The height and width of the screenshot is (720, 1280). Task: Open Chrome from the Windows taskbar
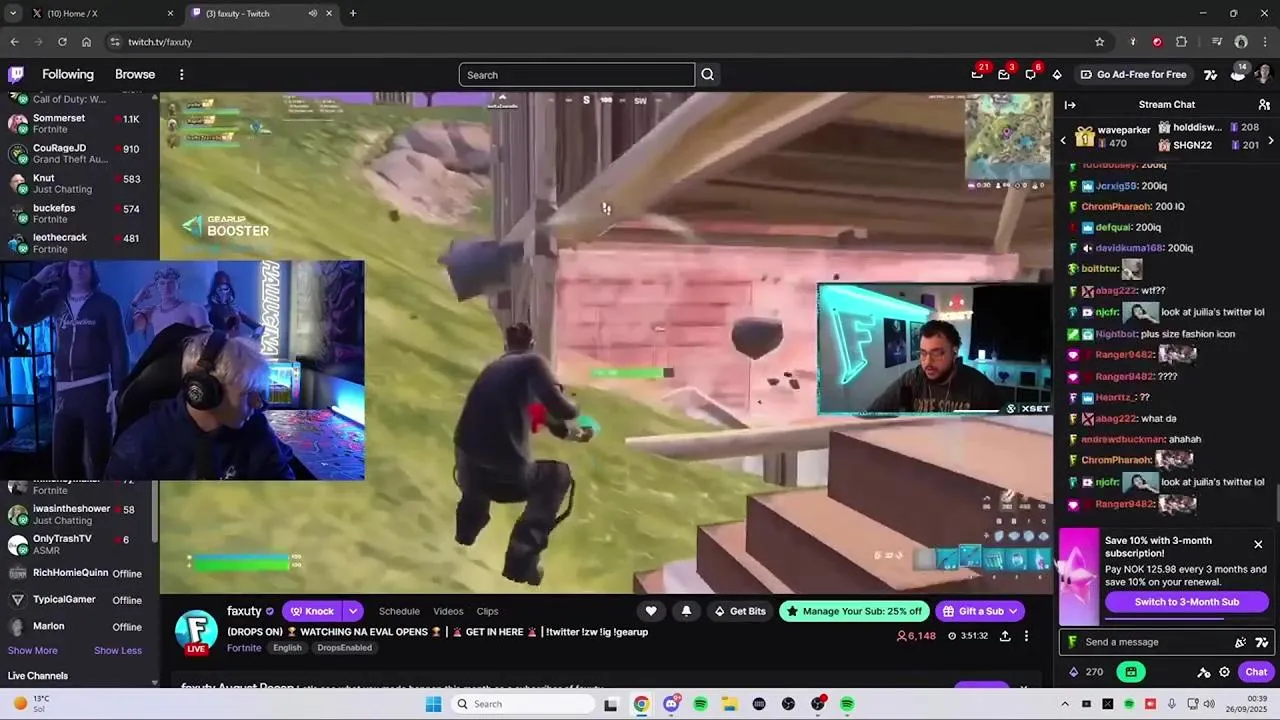[641, 704]
